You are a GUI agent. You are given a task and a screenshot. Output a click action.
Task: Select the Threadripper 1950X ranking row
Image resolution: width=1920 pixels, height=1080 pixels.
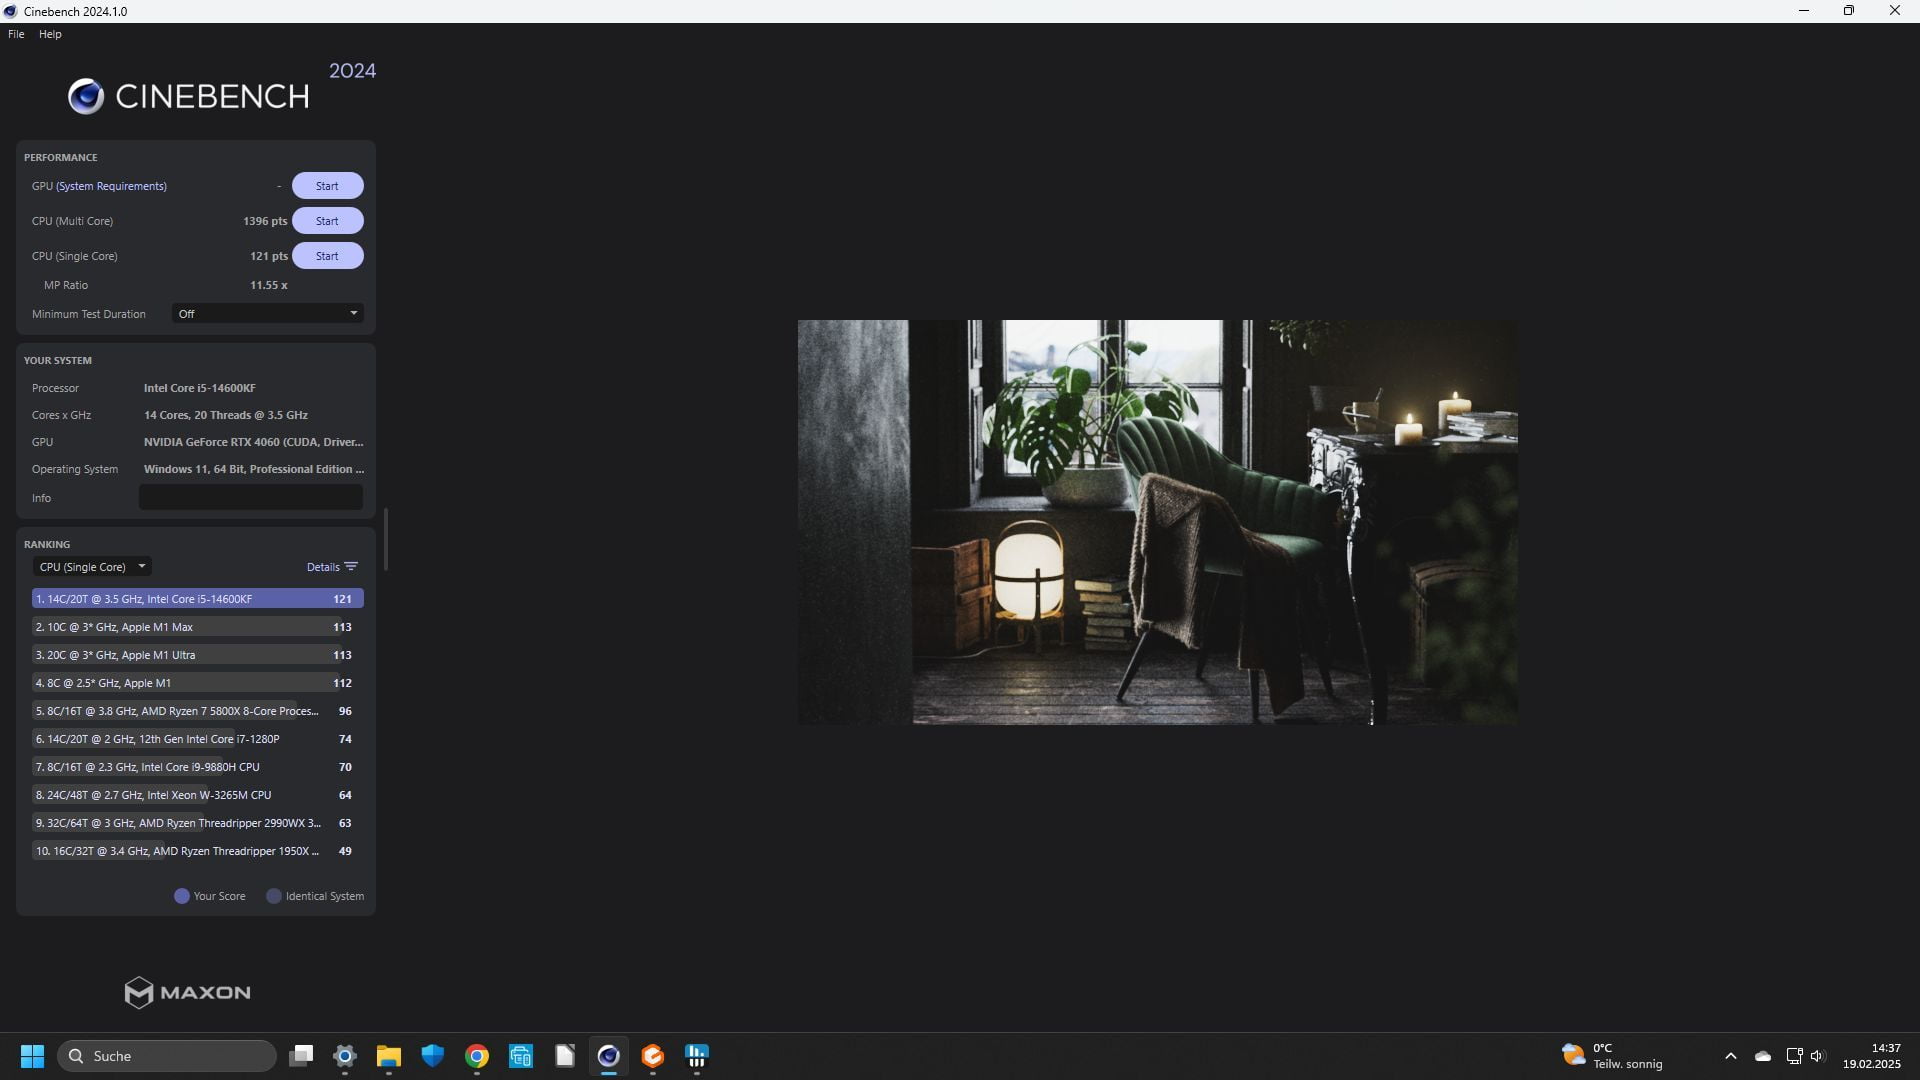click(x=197, y=851)
